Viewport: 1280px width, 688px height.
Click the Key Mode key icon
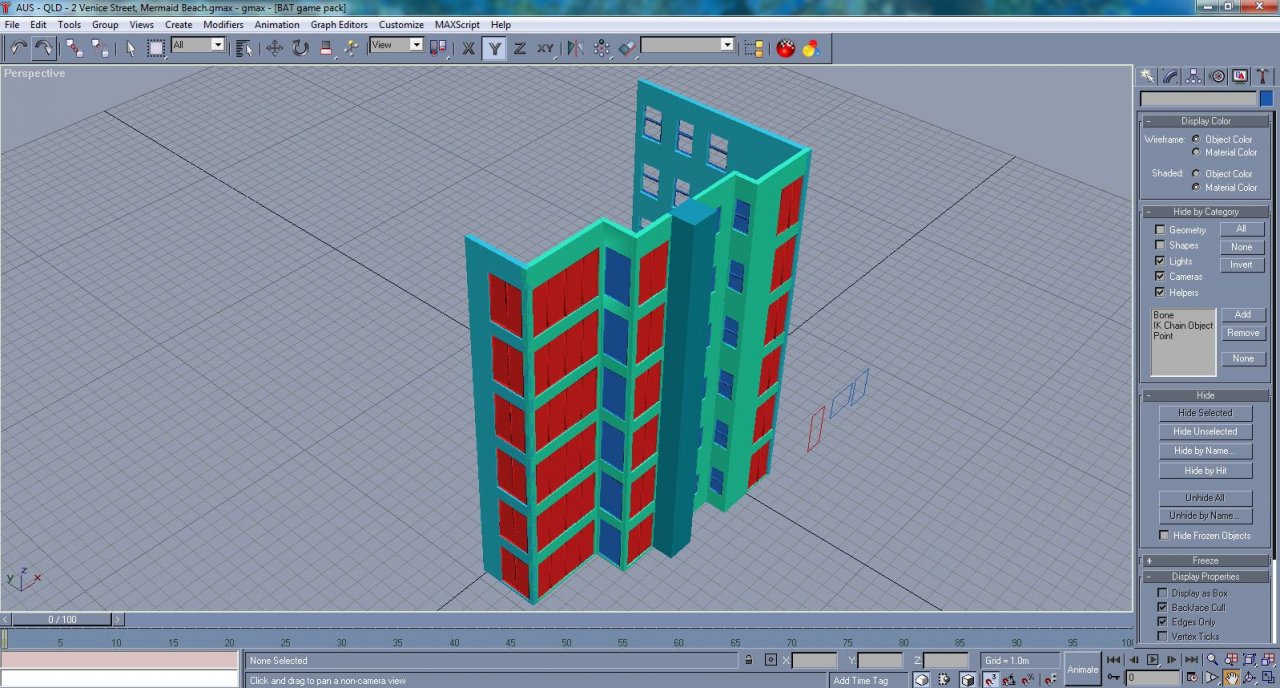[x=1113, y=679]
